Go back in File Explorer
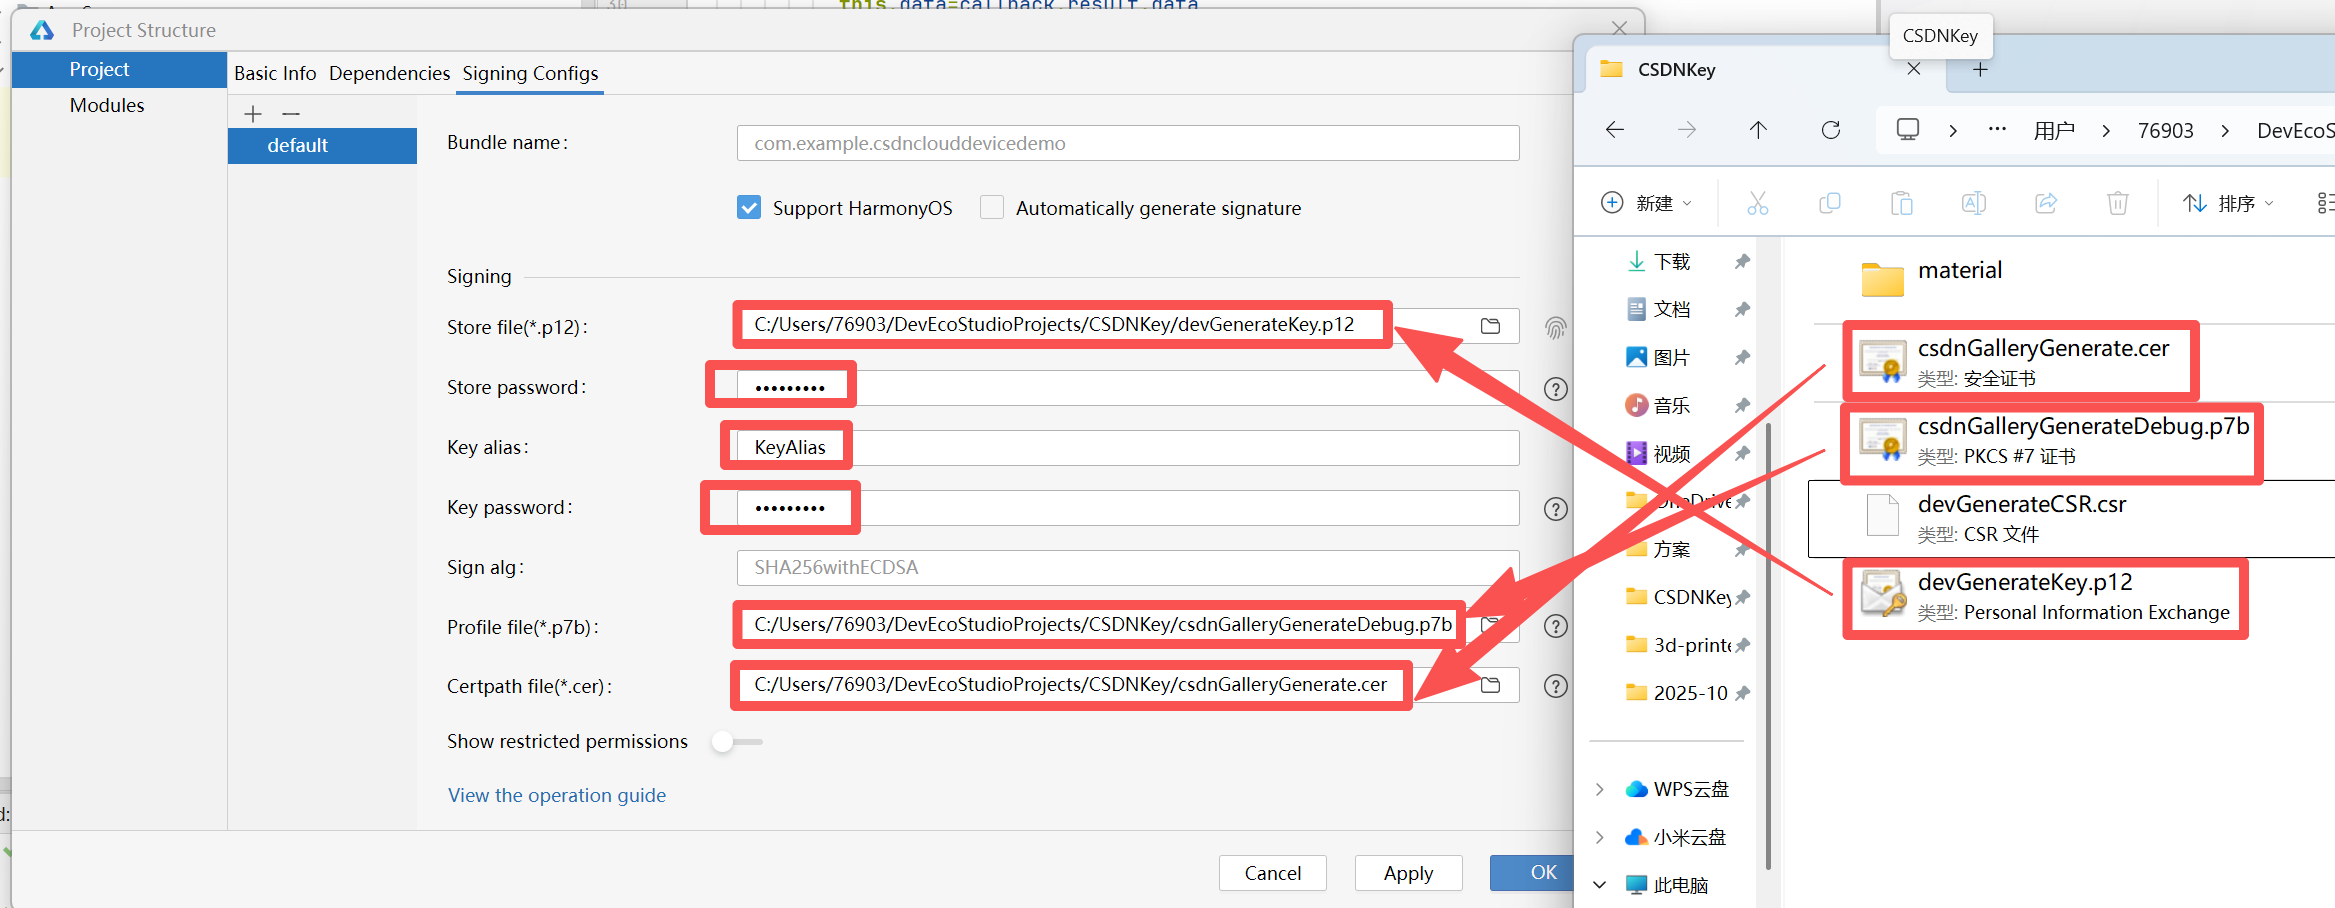This screenshot has height=908, width=2335. click(1614, 130)
